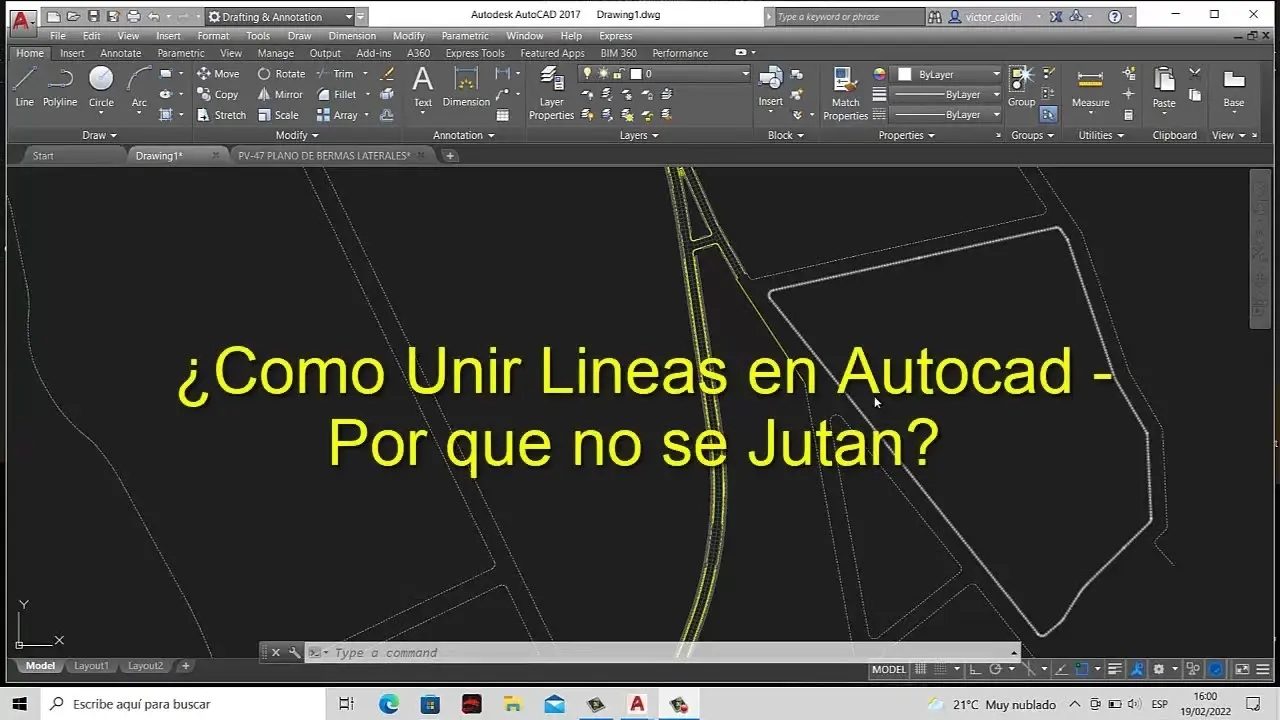Click the new drawing tab plus button

[450, 156]
